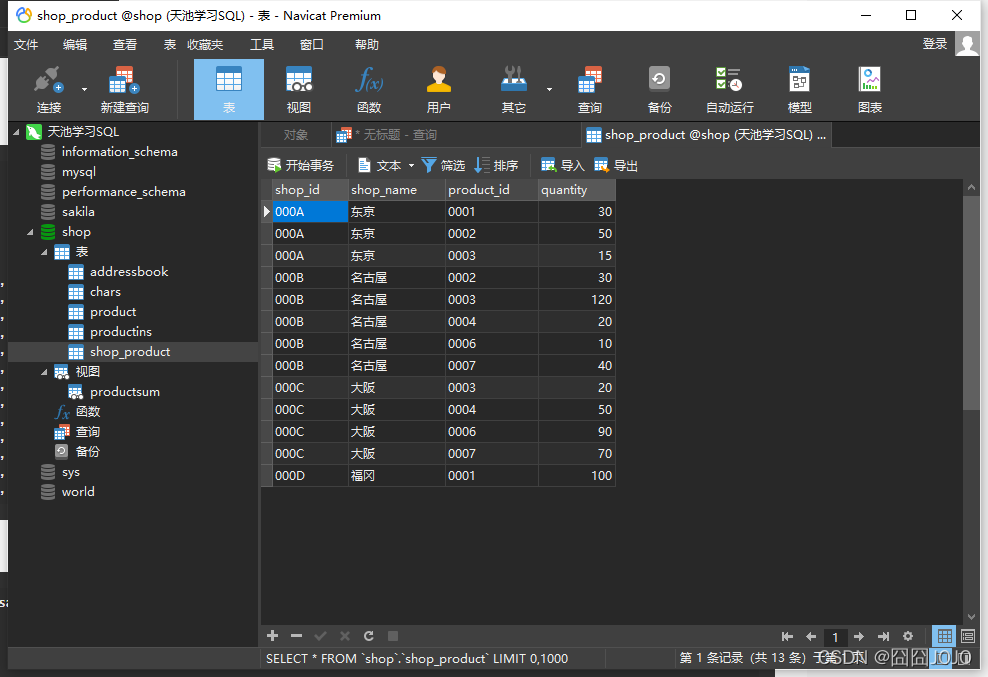Collapse the 天池学习SQL connection node
The height and width of the screenshot is (677, 988).
(16, 132)
